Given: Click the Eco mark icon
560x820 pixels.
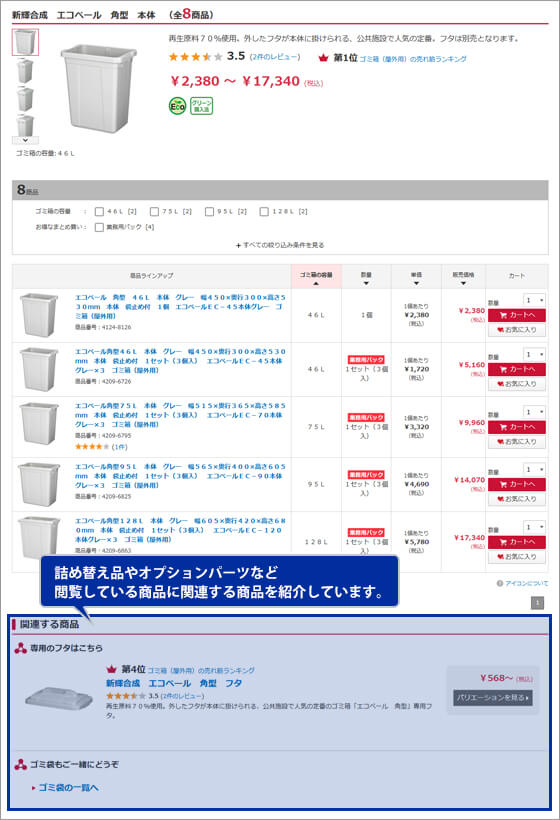Looking at the screenshot, I should pyautogui.click(x=177, y=106).
